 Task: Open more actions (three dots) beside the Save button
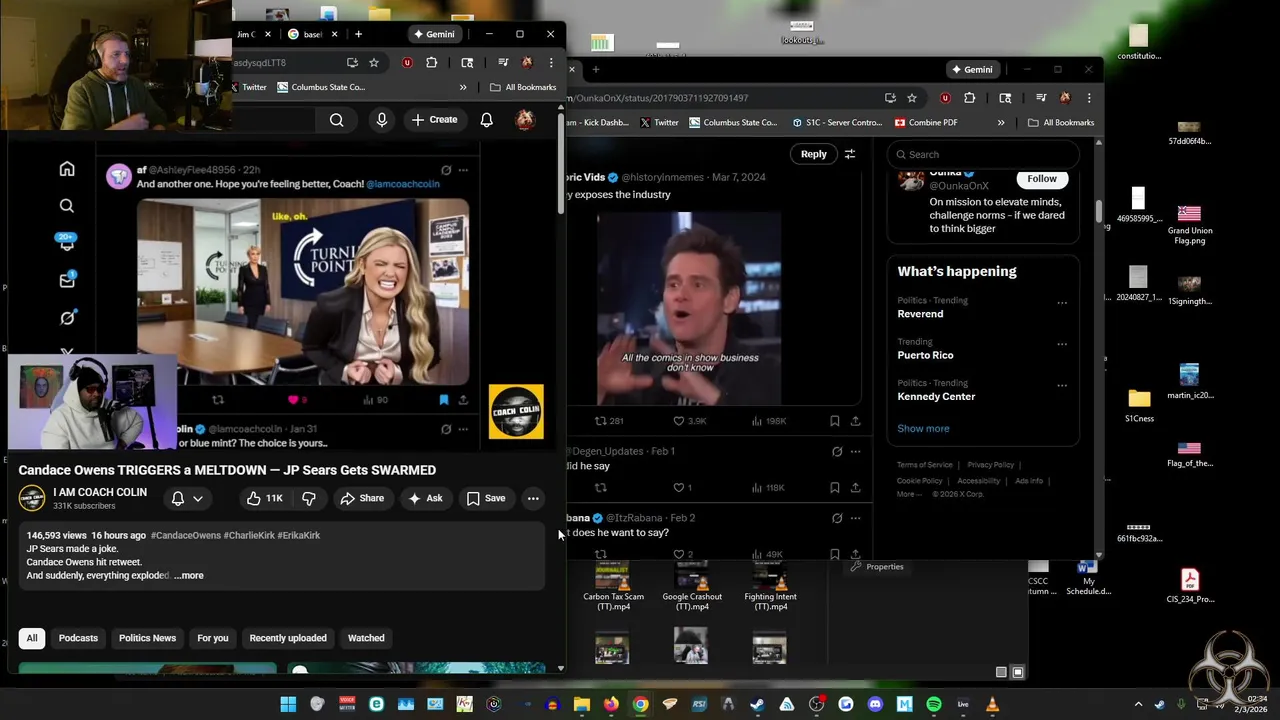click(533, 498)
